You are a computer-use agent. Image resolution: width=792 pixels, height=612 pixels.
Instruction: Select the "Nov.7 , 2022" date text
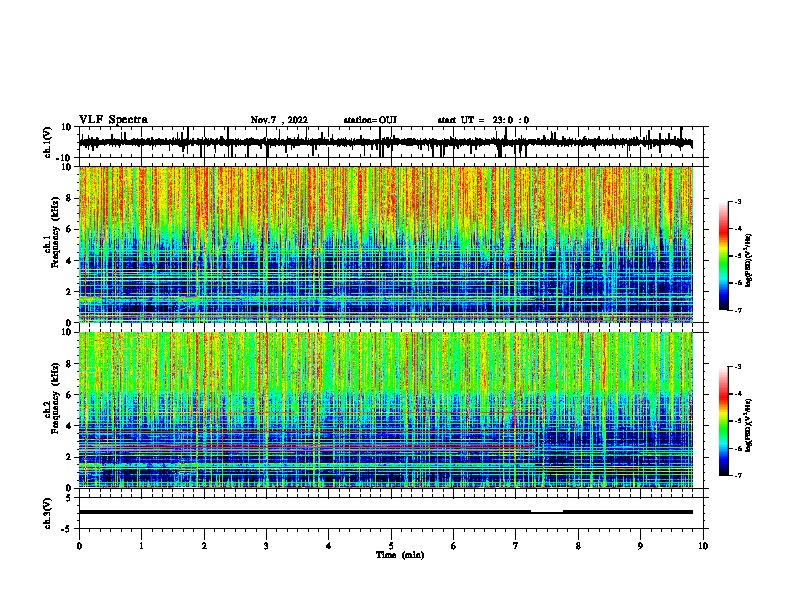279,120
